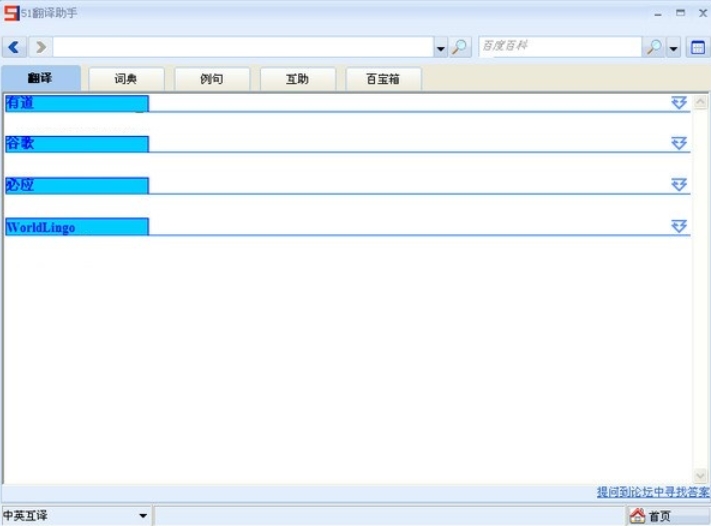The height and width of the screenshot is (526, 711).
Task: Switch to the 百宝箱 tab
Action: click(x=383, y=79)
